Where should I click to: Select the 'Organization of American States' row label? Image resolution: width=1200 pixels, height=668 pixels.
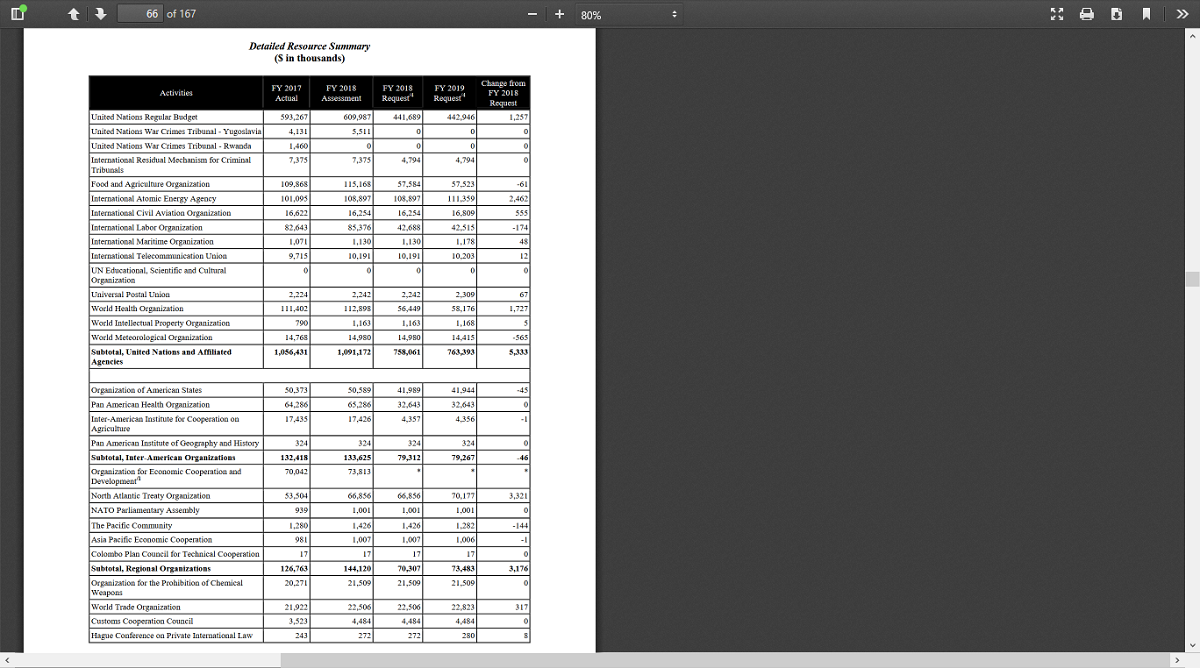pyautogui.click(x=146, y=390)
